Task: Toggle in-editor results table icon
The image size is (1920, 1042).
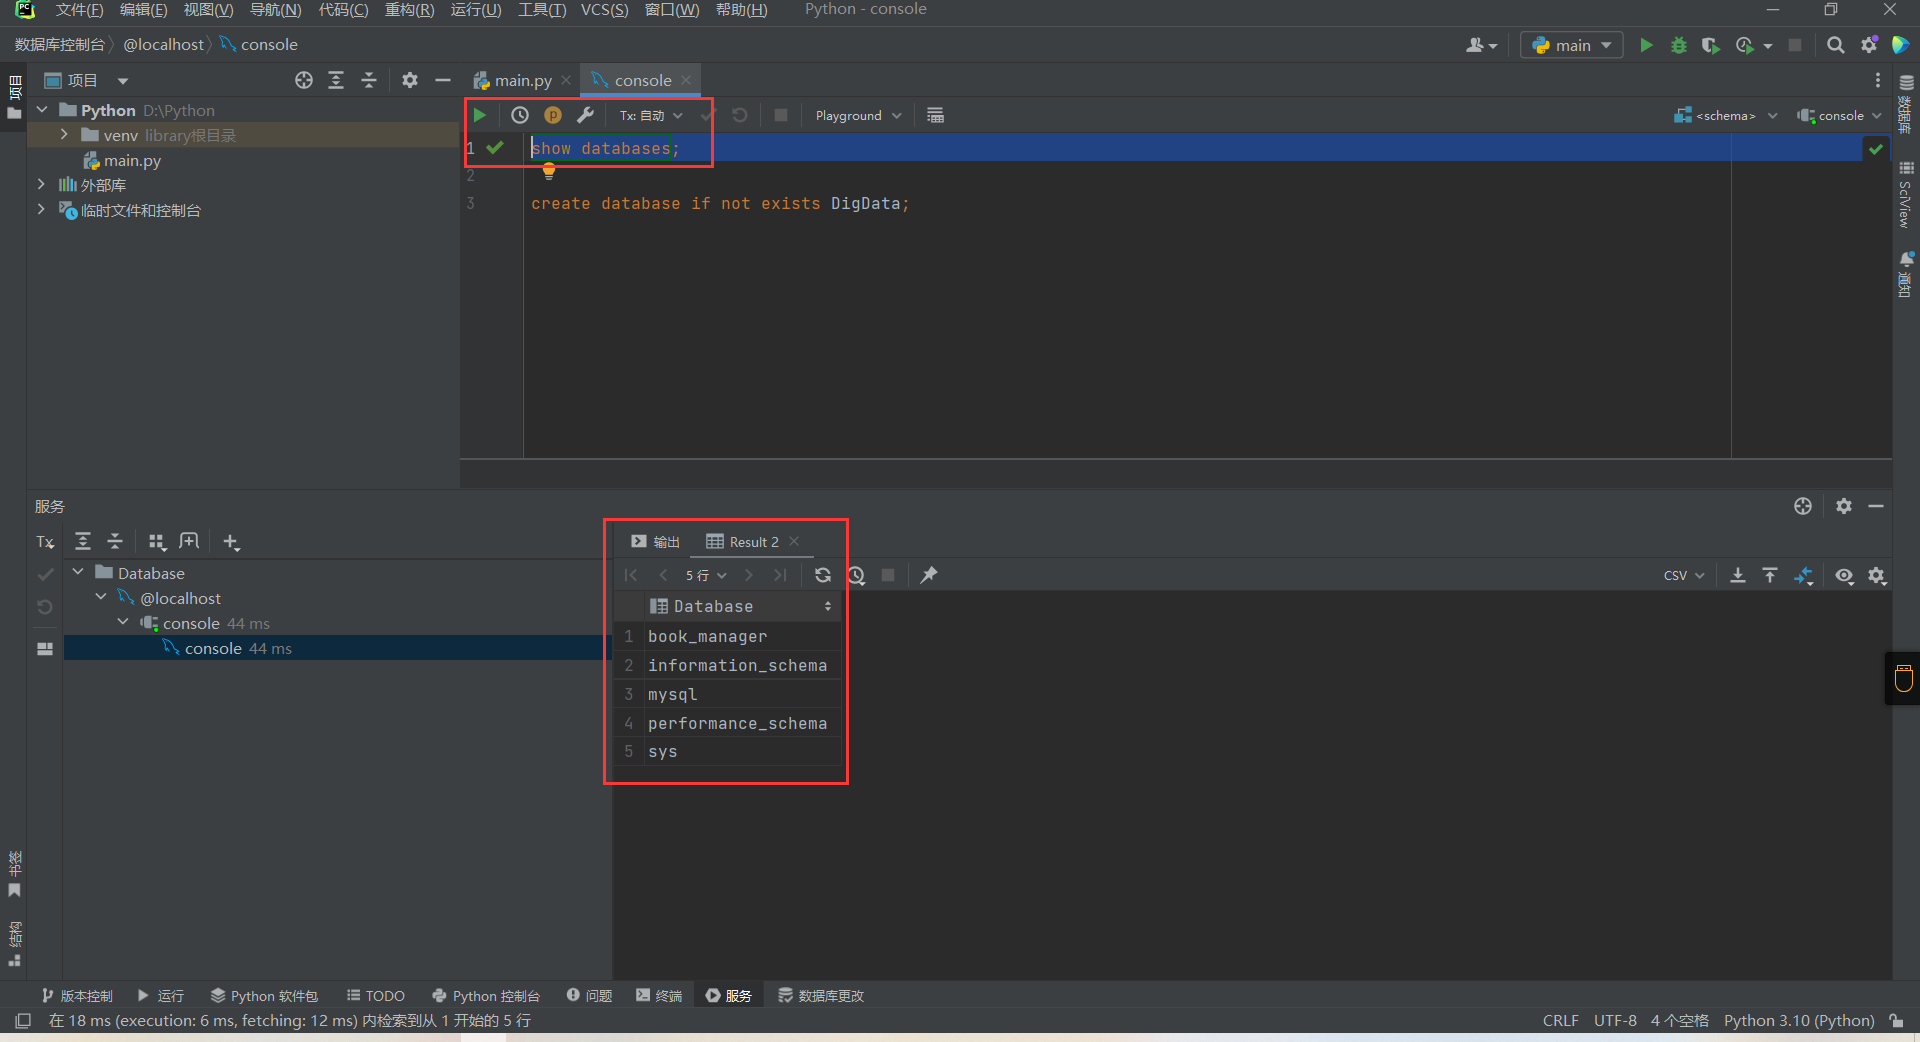Action: click(x=935, y=115)
